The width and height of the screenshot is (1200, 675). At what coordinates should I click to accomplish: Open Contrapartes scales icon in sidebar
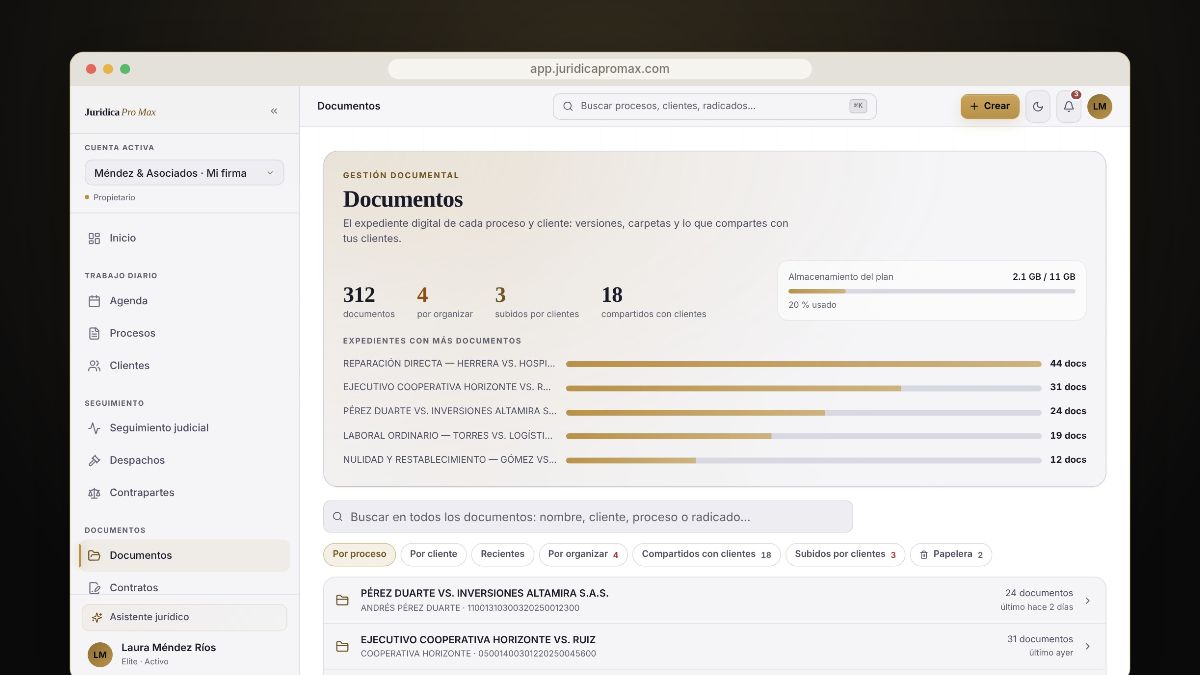click(x=94, y=493)
